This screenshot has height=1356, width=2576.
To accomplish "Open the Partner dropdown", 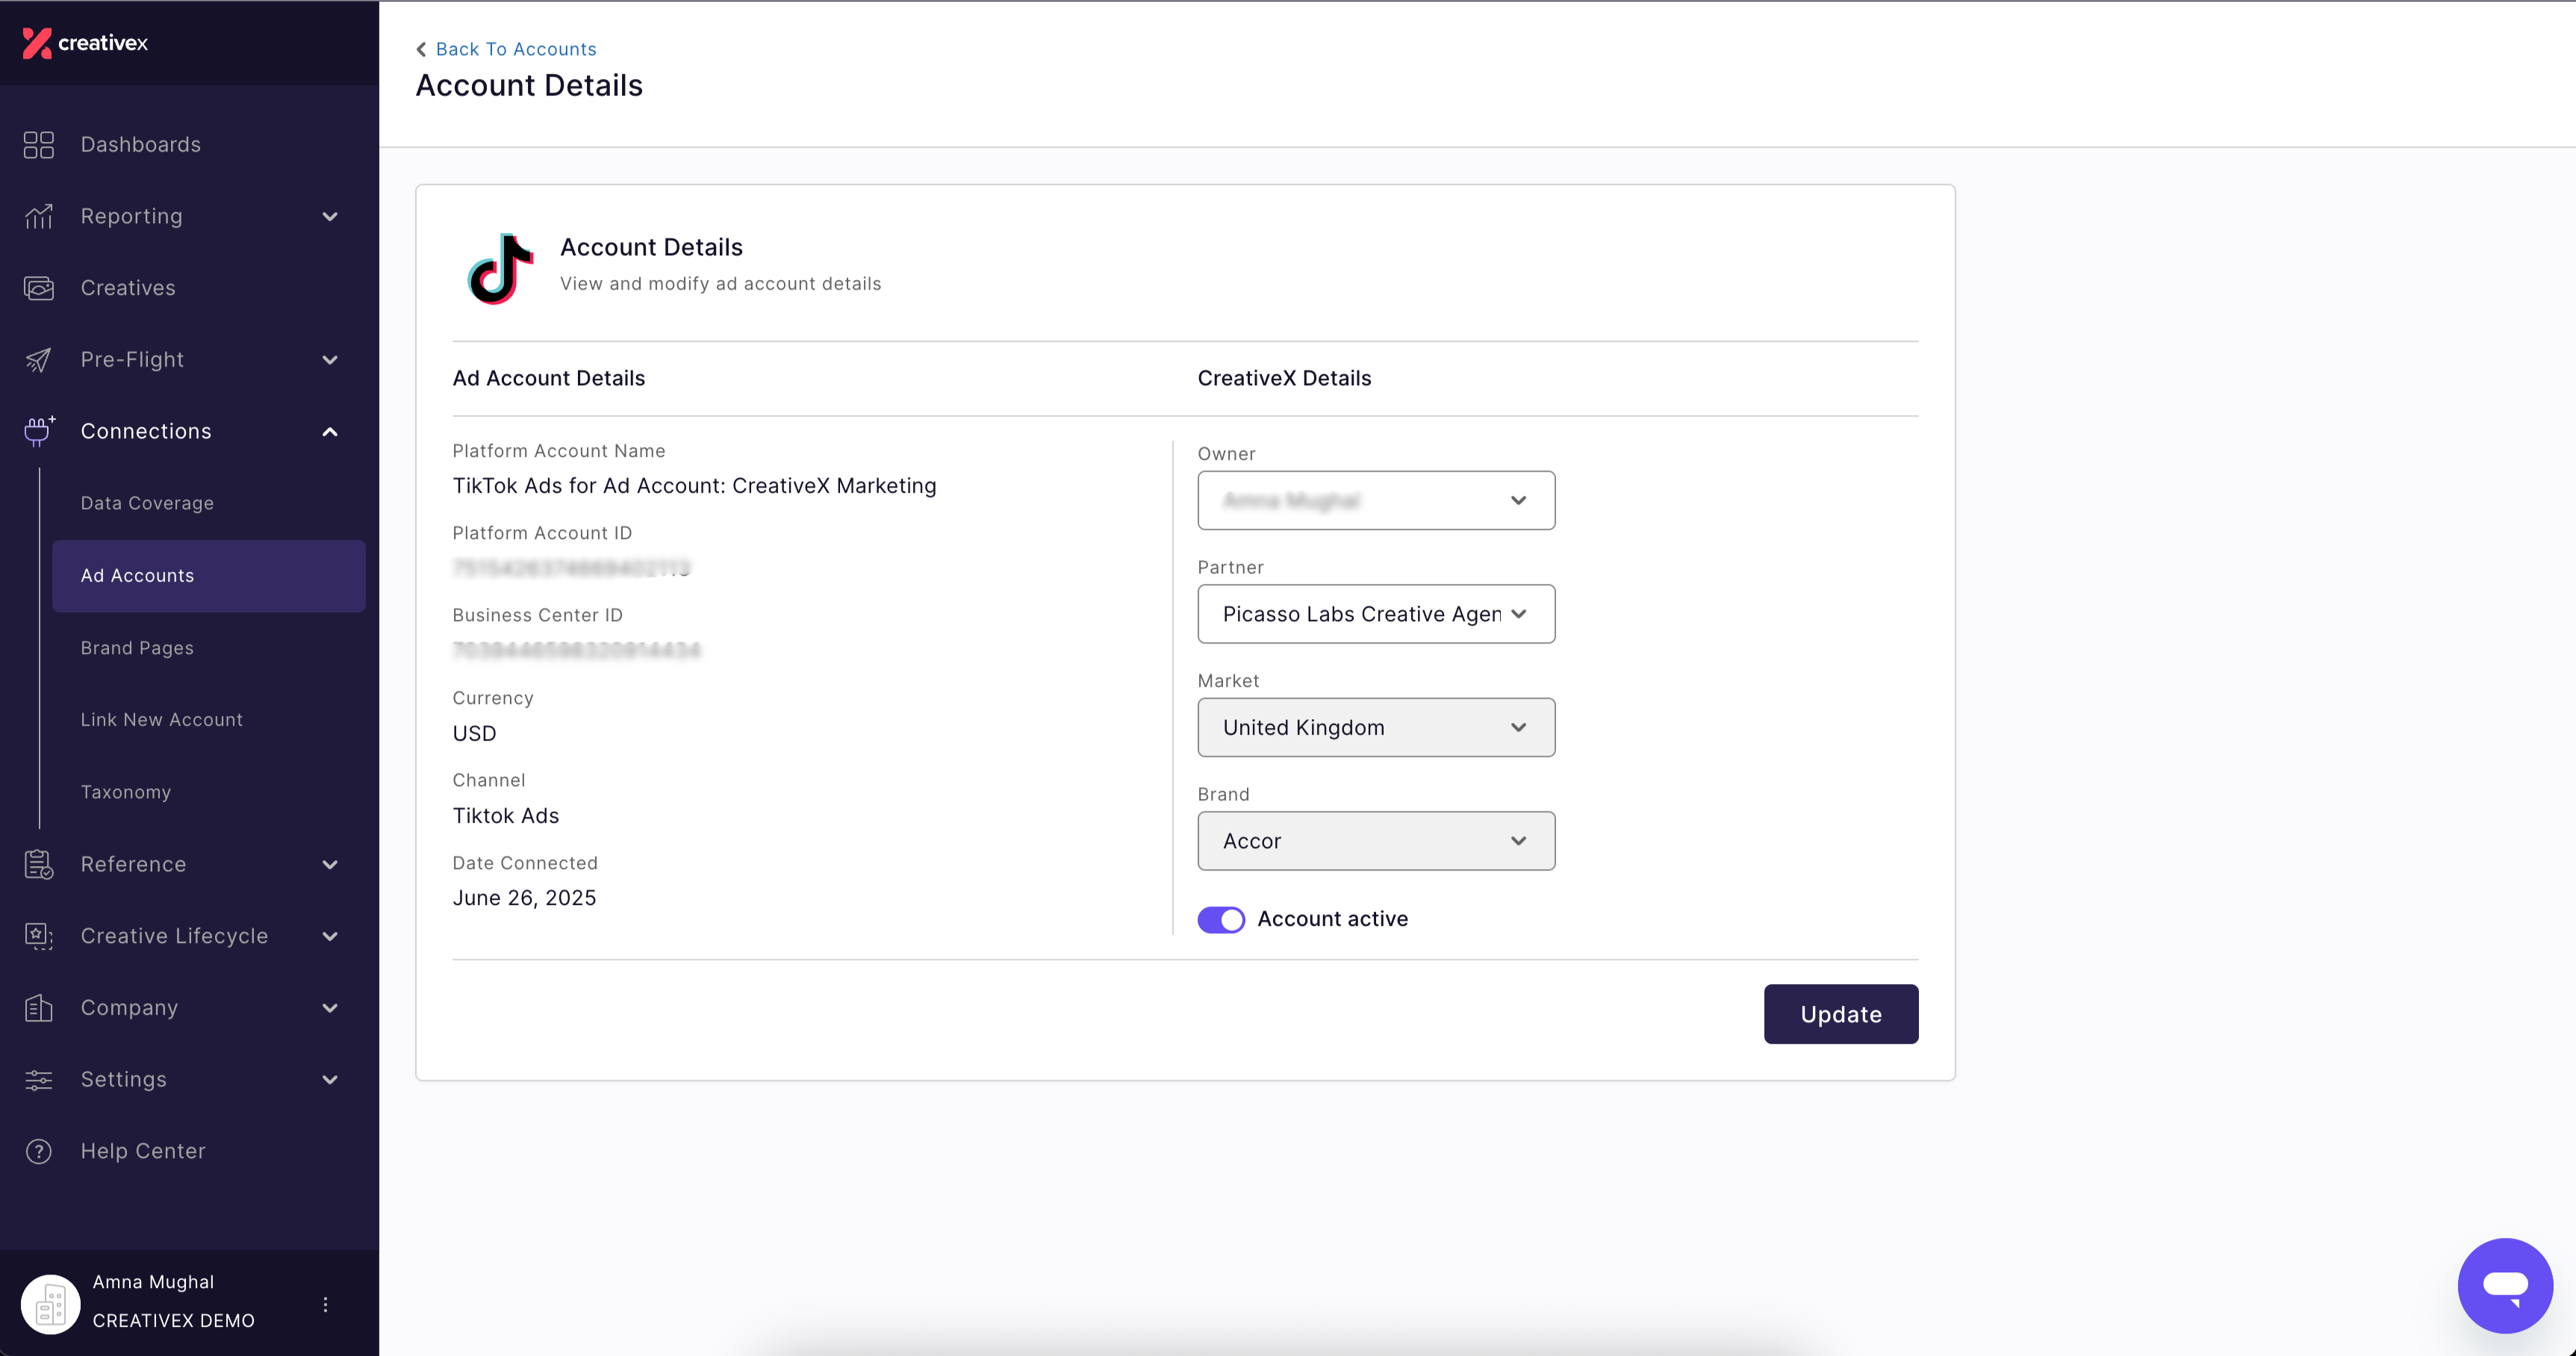I will tap(1376, 614).
